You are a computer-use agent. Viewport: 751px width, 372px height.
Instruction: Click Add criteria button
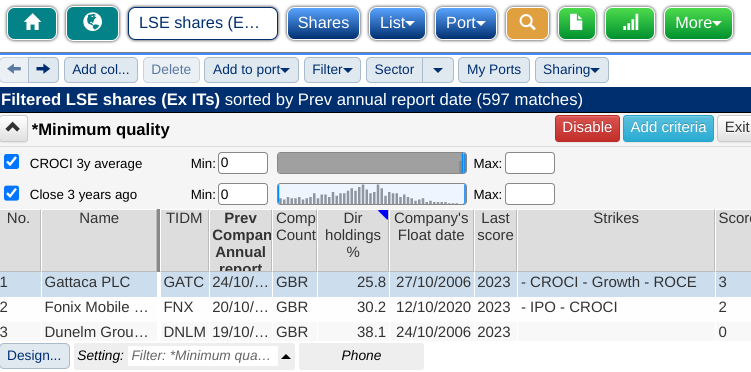668,128
